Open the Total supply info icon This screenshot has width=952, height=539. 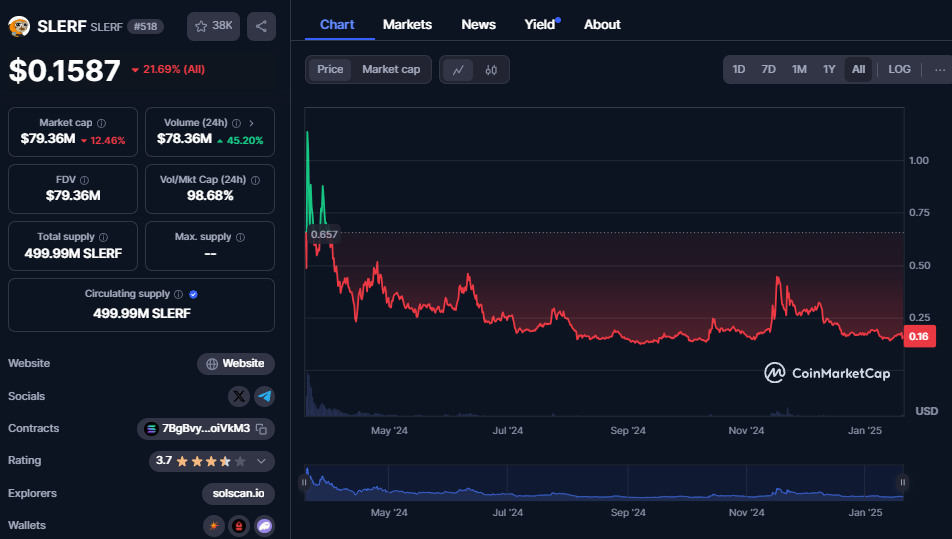104,237
